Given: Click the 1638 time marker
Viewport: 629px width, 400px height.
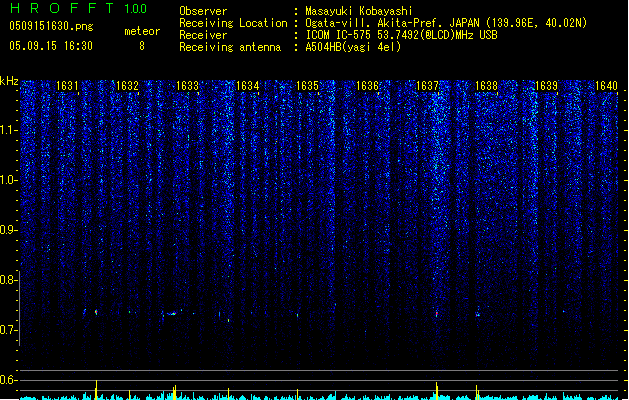Looking at the screenshot, I should (486, 86).
